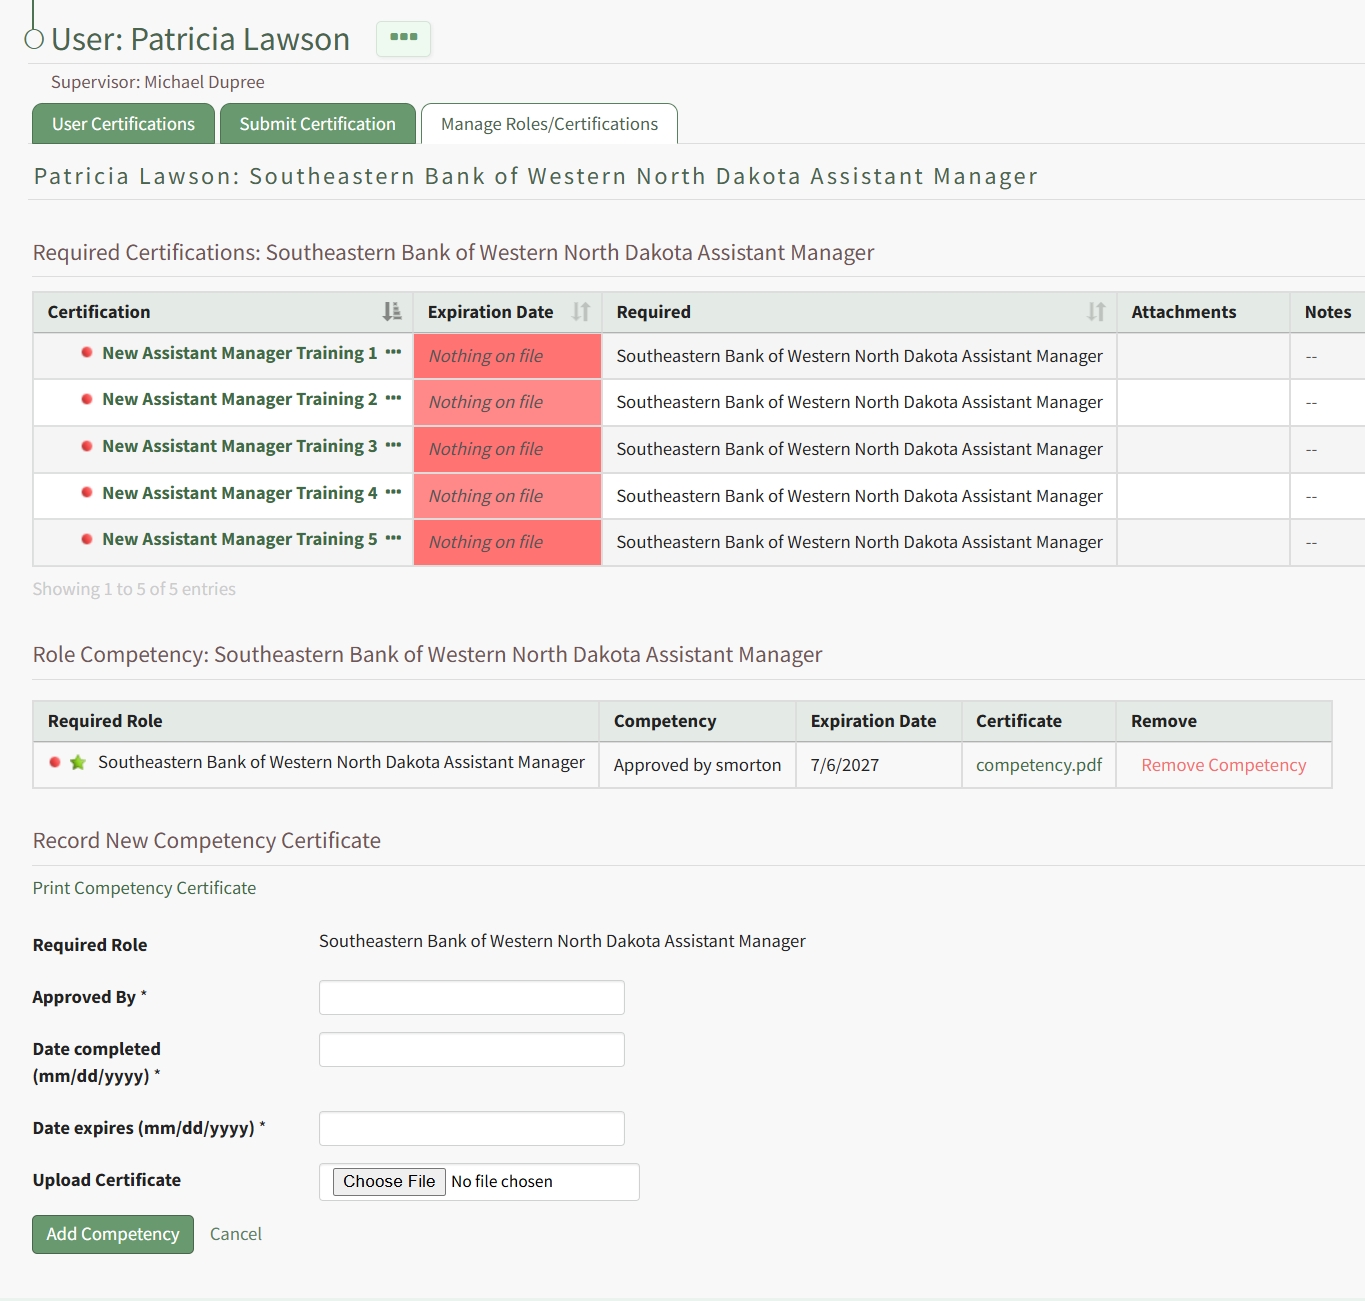Switch to the User Certifications tab

pyautogui.click(x=124, y=124)
